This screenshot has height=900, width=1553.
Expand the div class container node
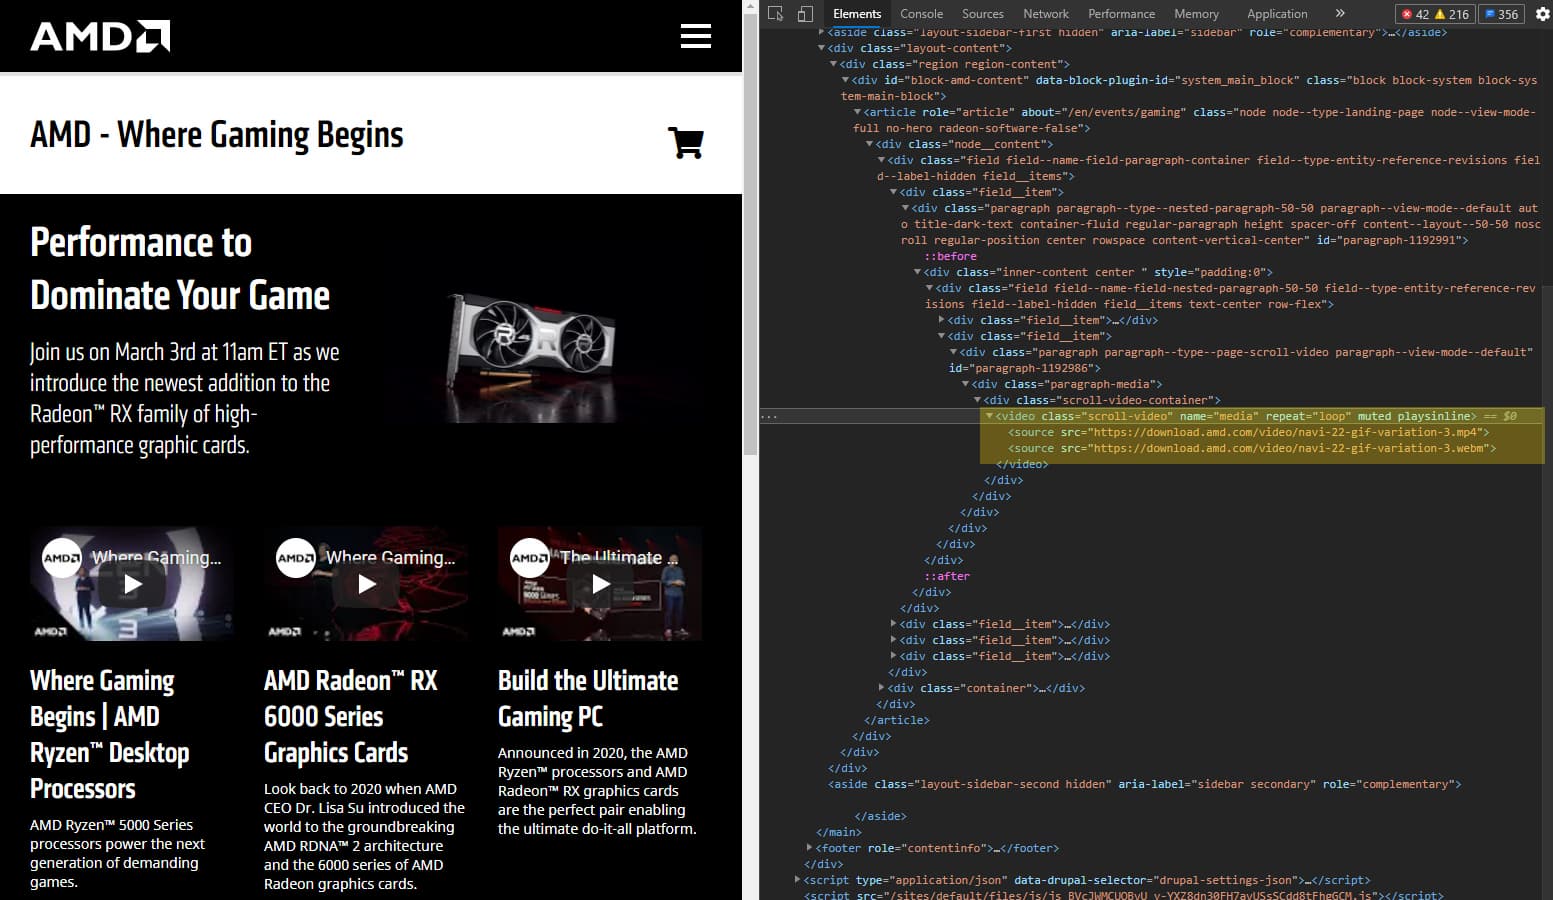[881, 688]
